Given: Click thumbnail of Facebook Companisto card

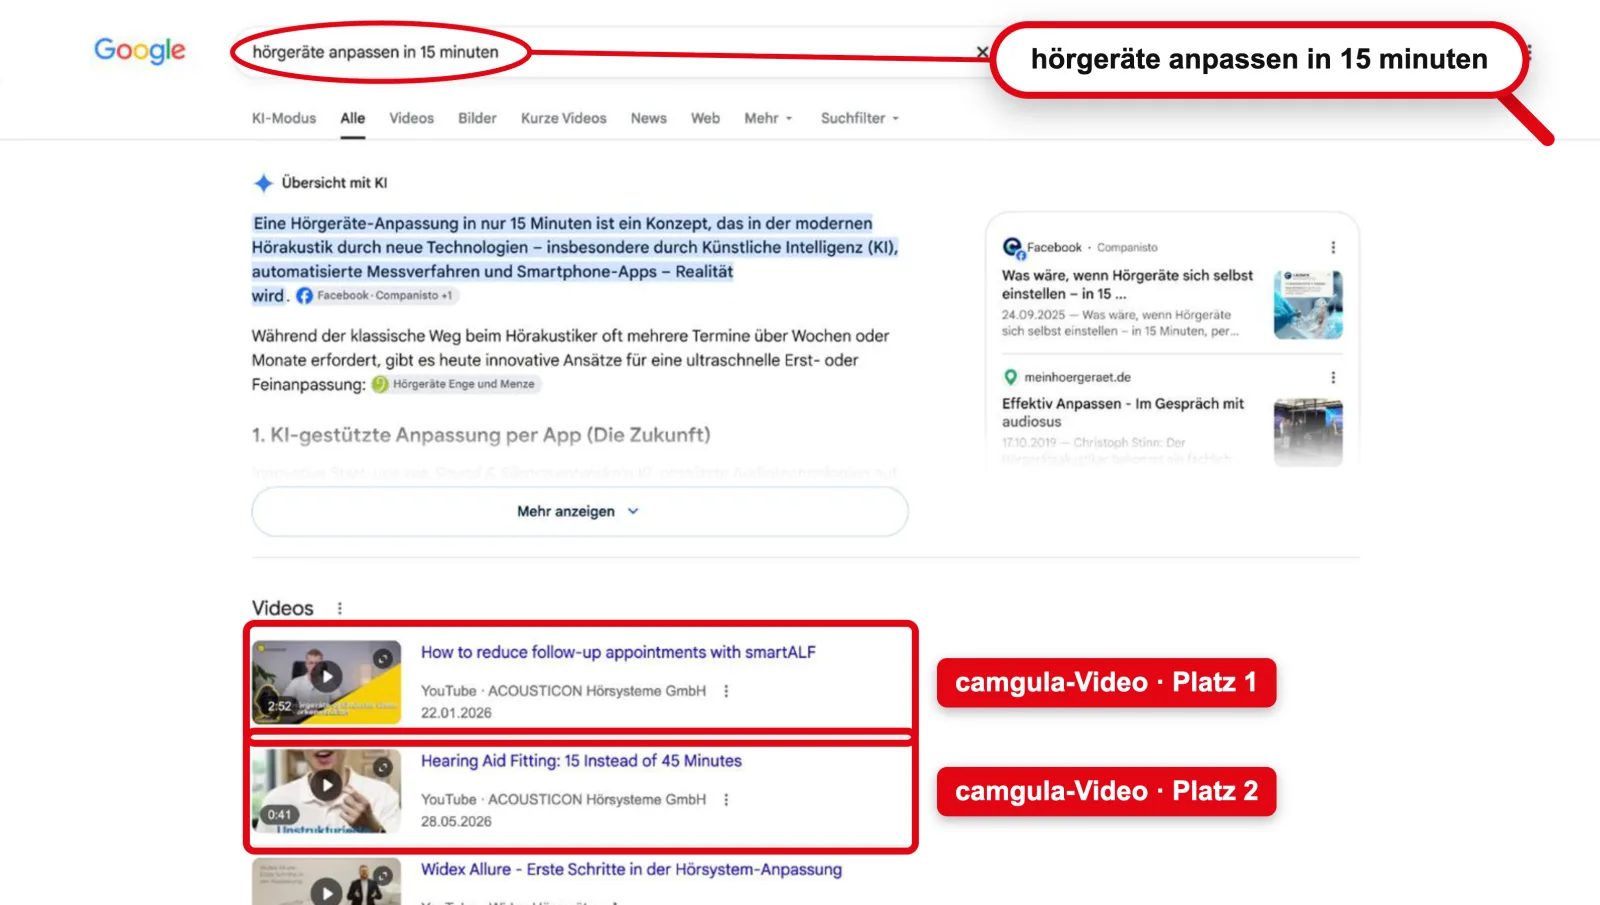Looking at the screenshot, I should coord(1308,305).
